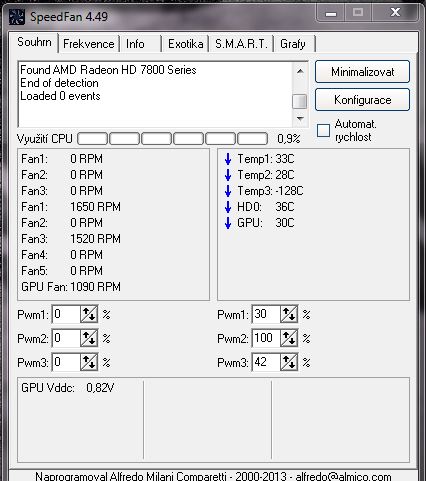Open the Grafy tab
This screenshot has width=426, height=481.
click(x=293, y=44)
